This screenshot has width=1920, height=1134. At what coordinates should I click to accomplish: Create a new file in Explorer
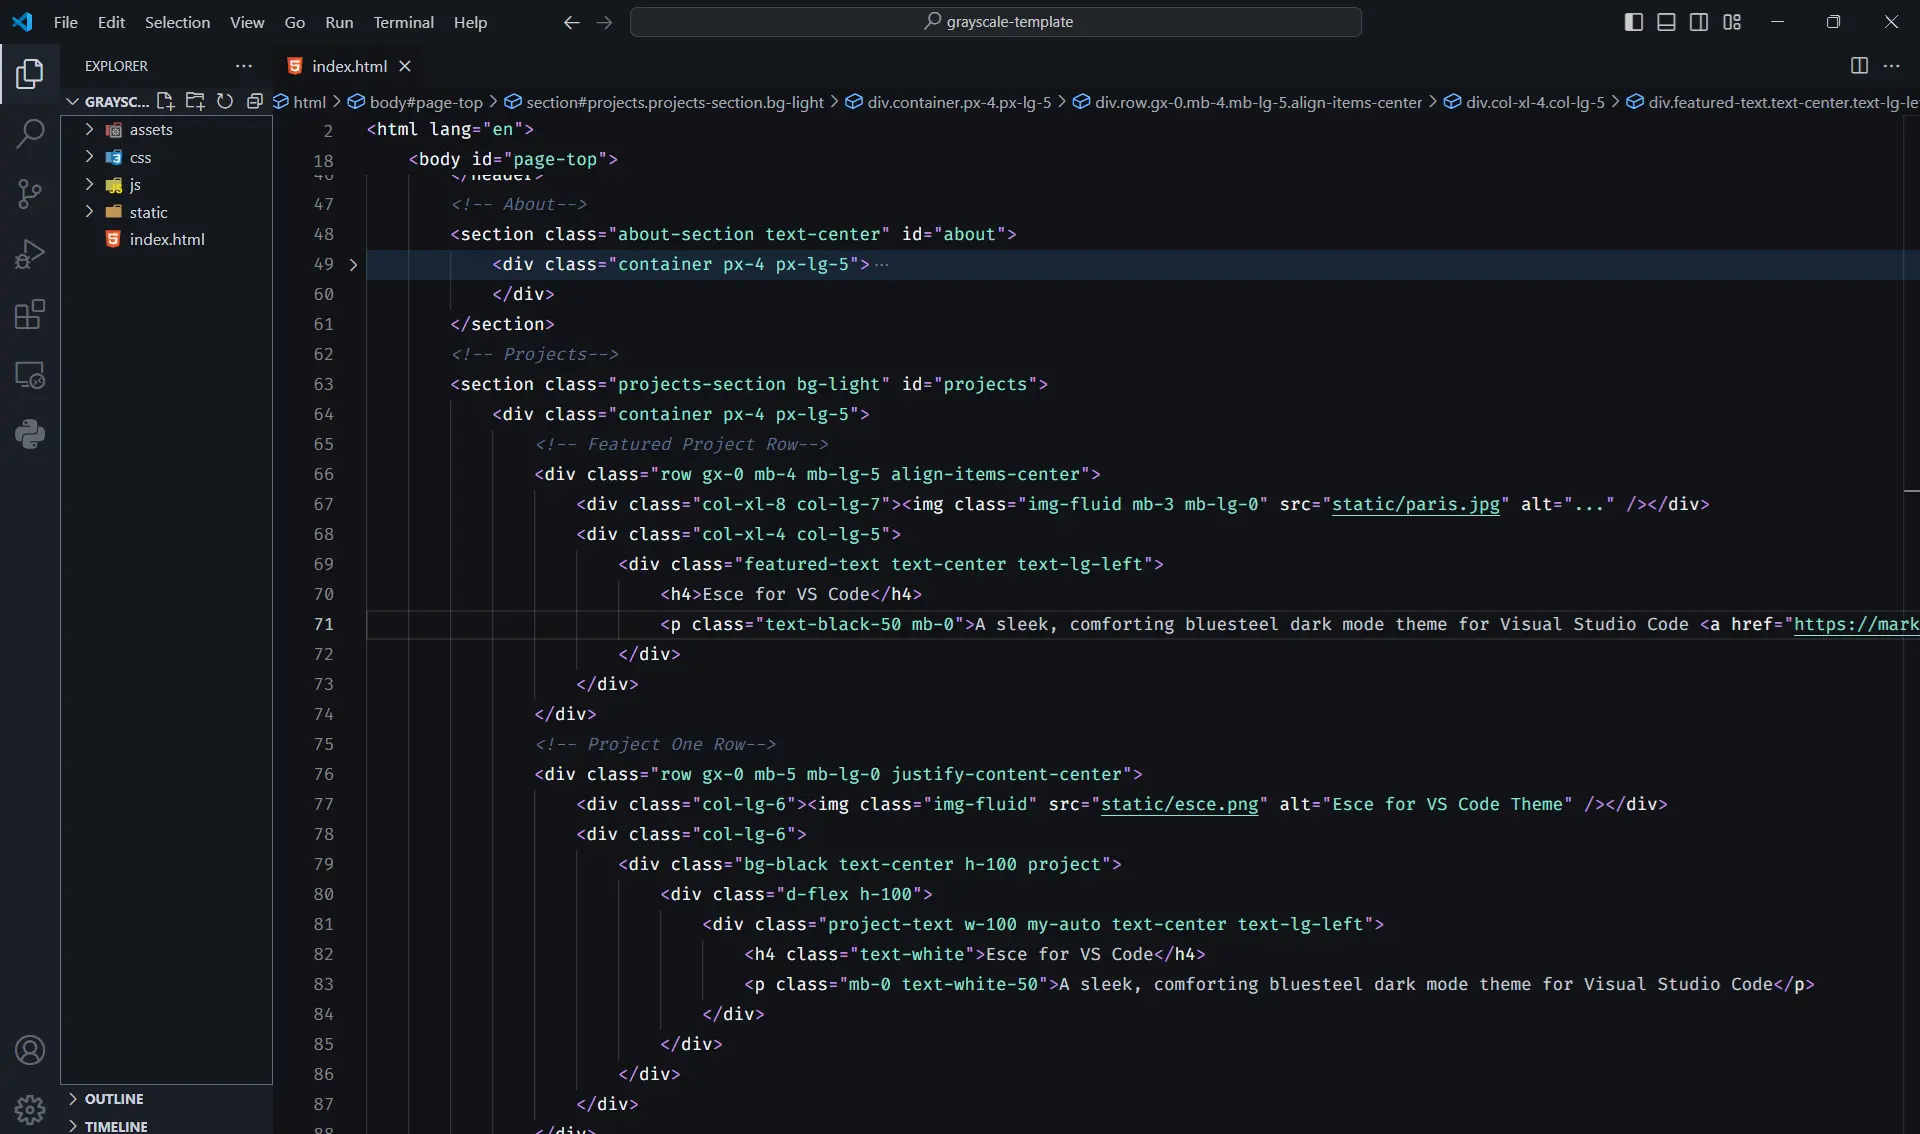click(x=166, y=101)
